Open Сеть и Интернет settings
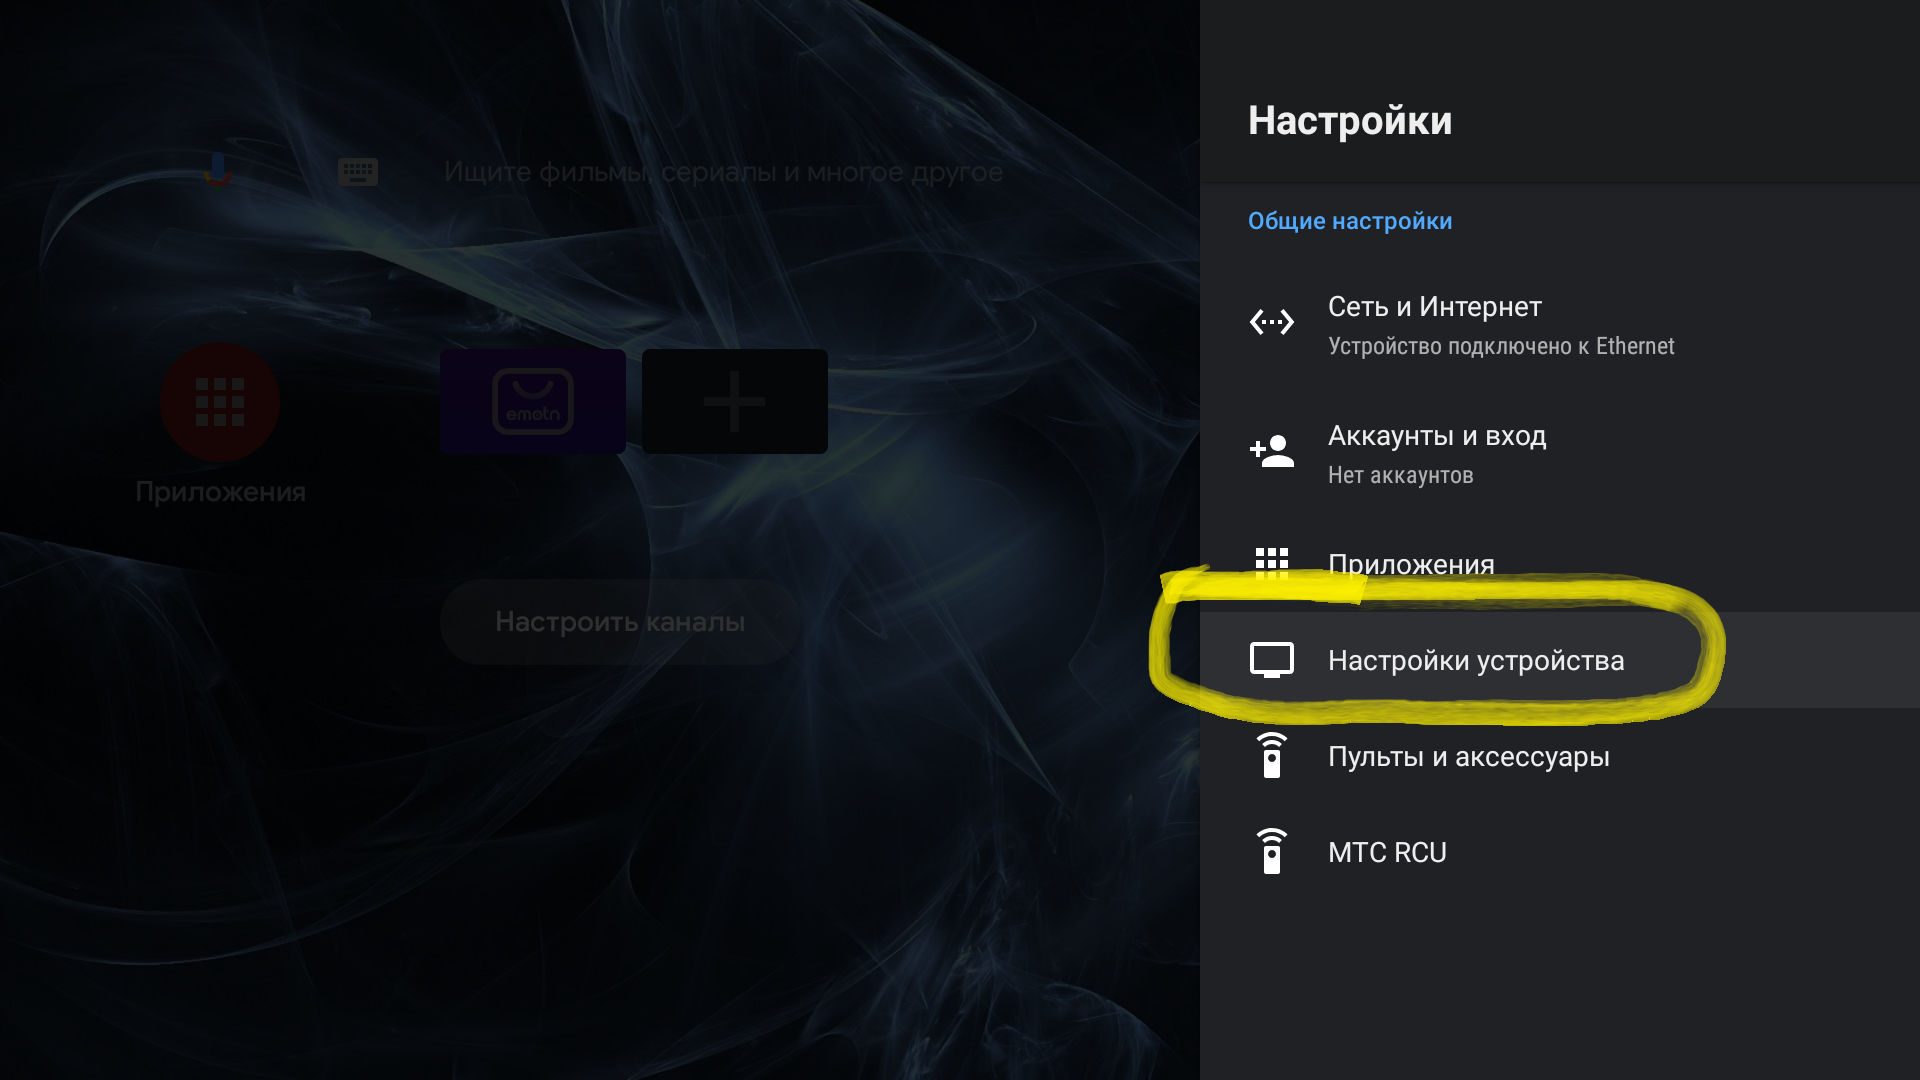1920x1080 pixels. 1560,324
